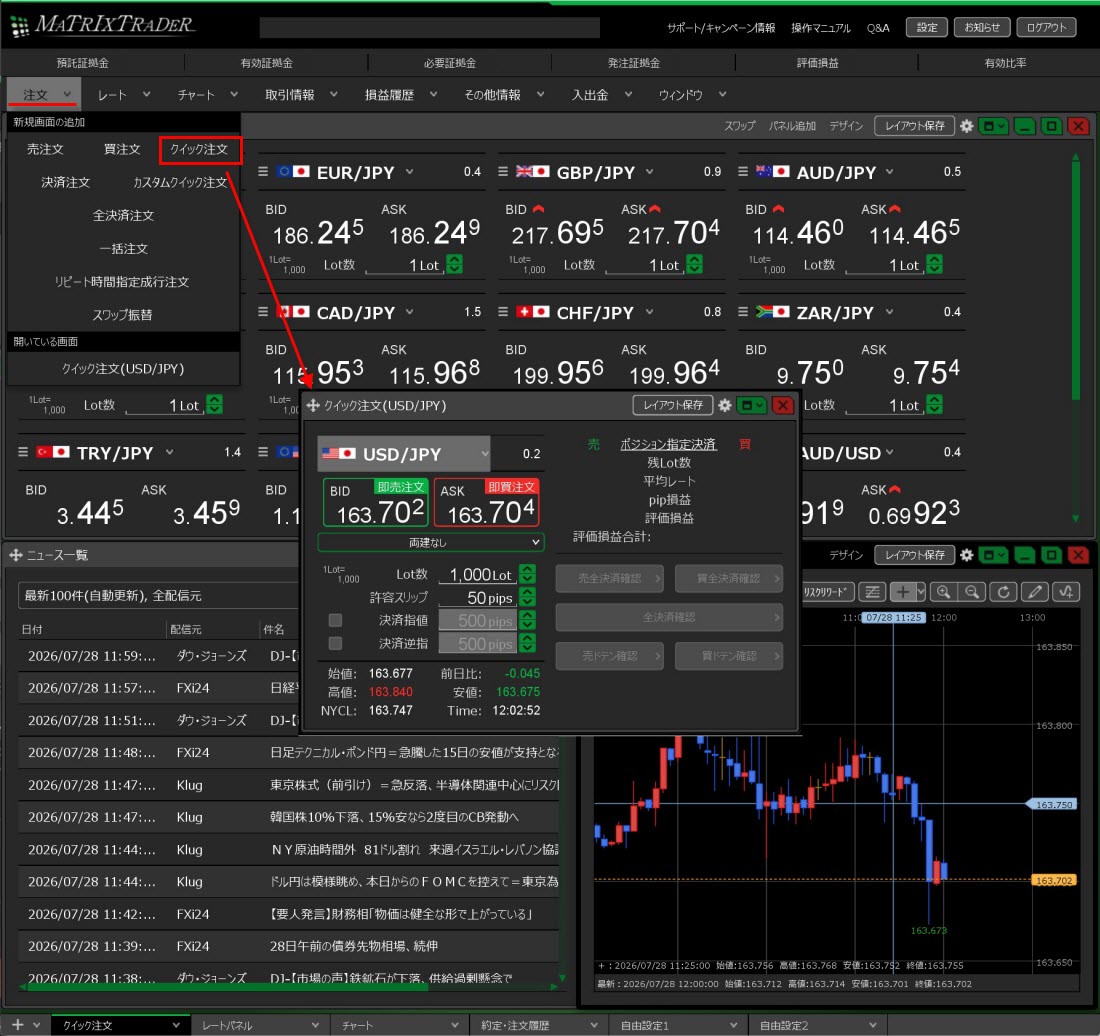Select 全決済注文 in the order menu
The width and height of the screenshot is (1100, 1036).
tap(123, 215)
